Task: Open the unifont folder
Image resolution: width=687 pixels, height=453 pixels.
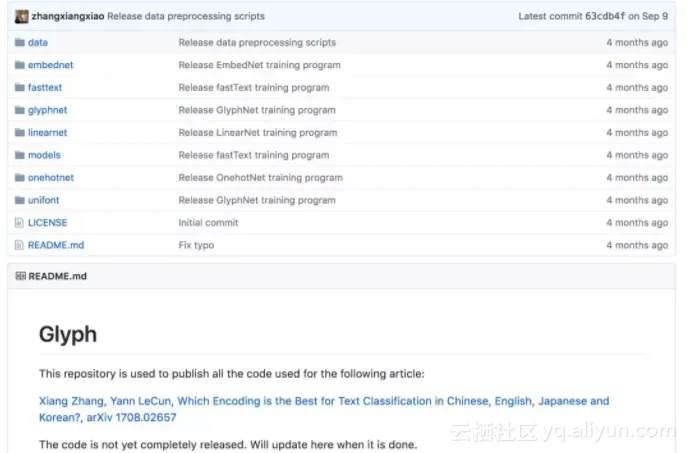Action: tap(43, 200)
